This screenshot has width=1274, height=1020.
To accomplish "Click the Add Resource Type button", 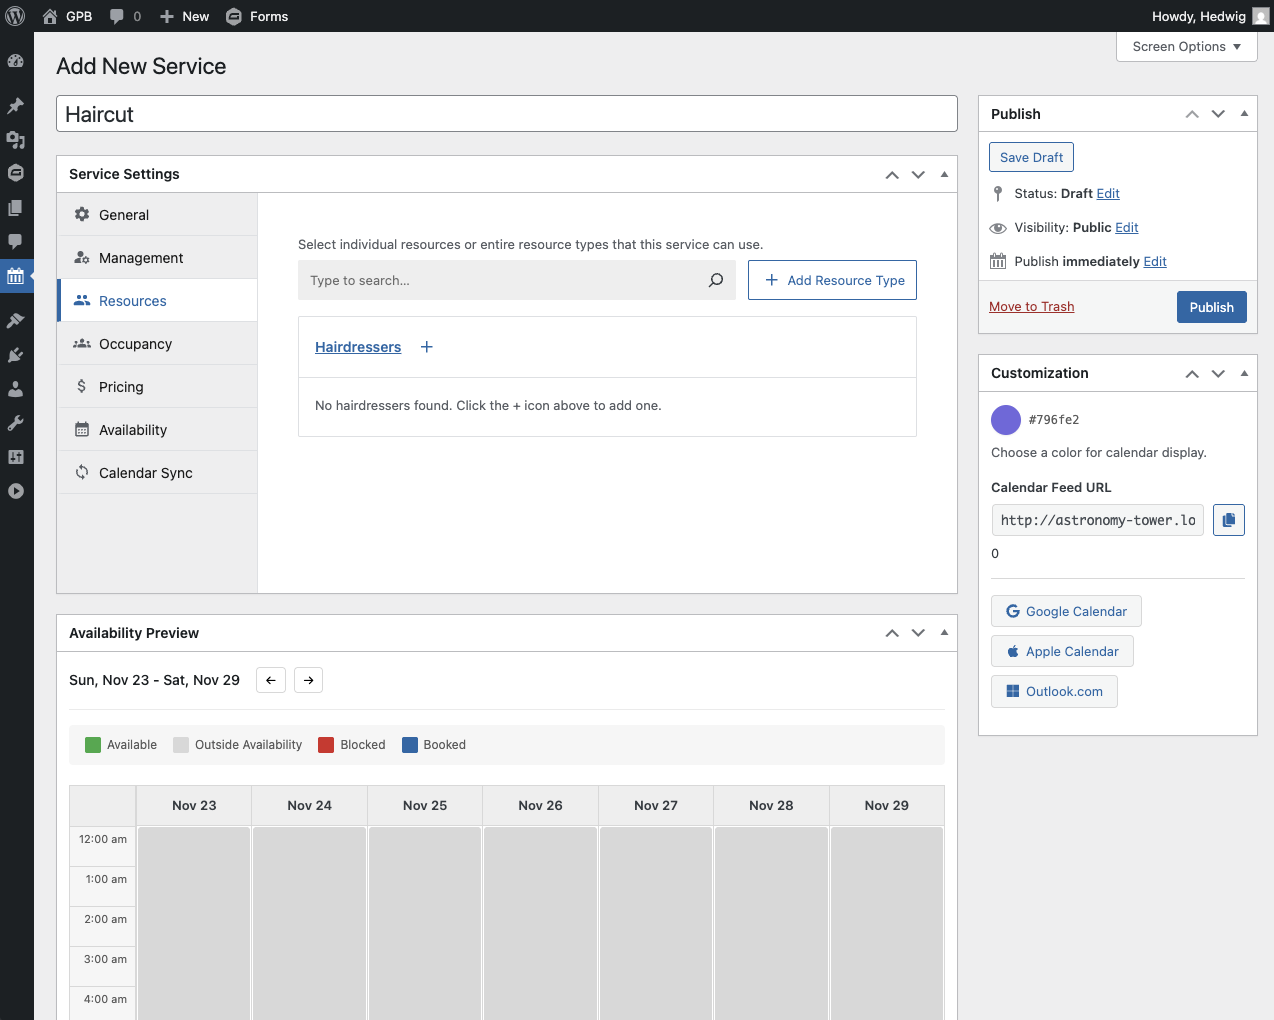I will [x=832, y=281].
